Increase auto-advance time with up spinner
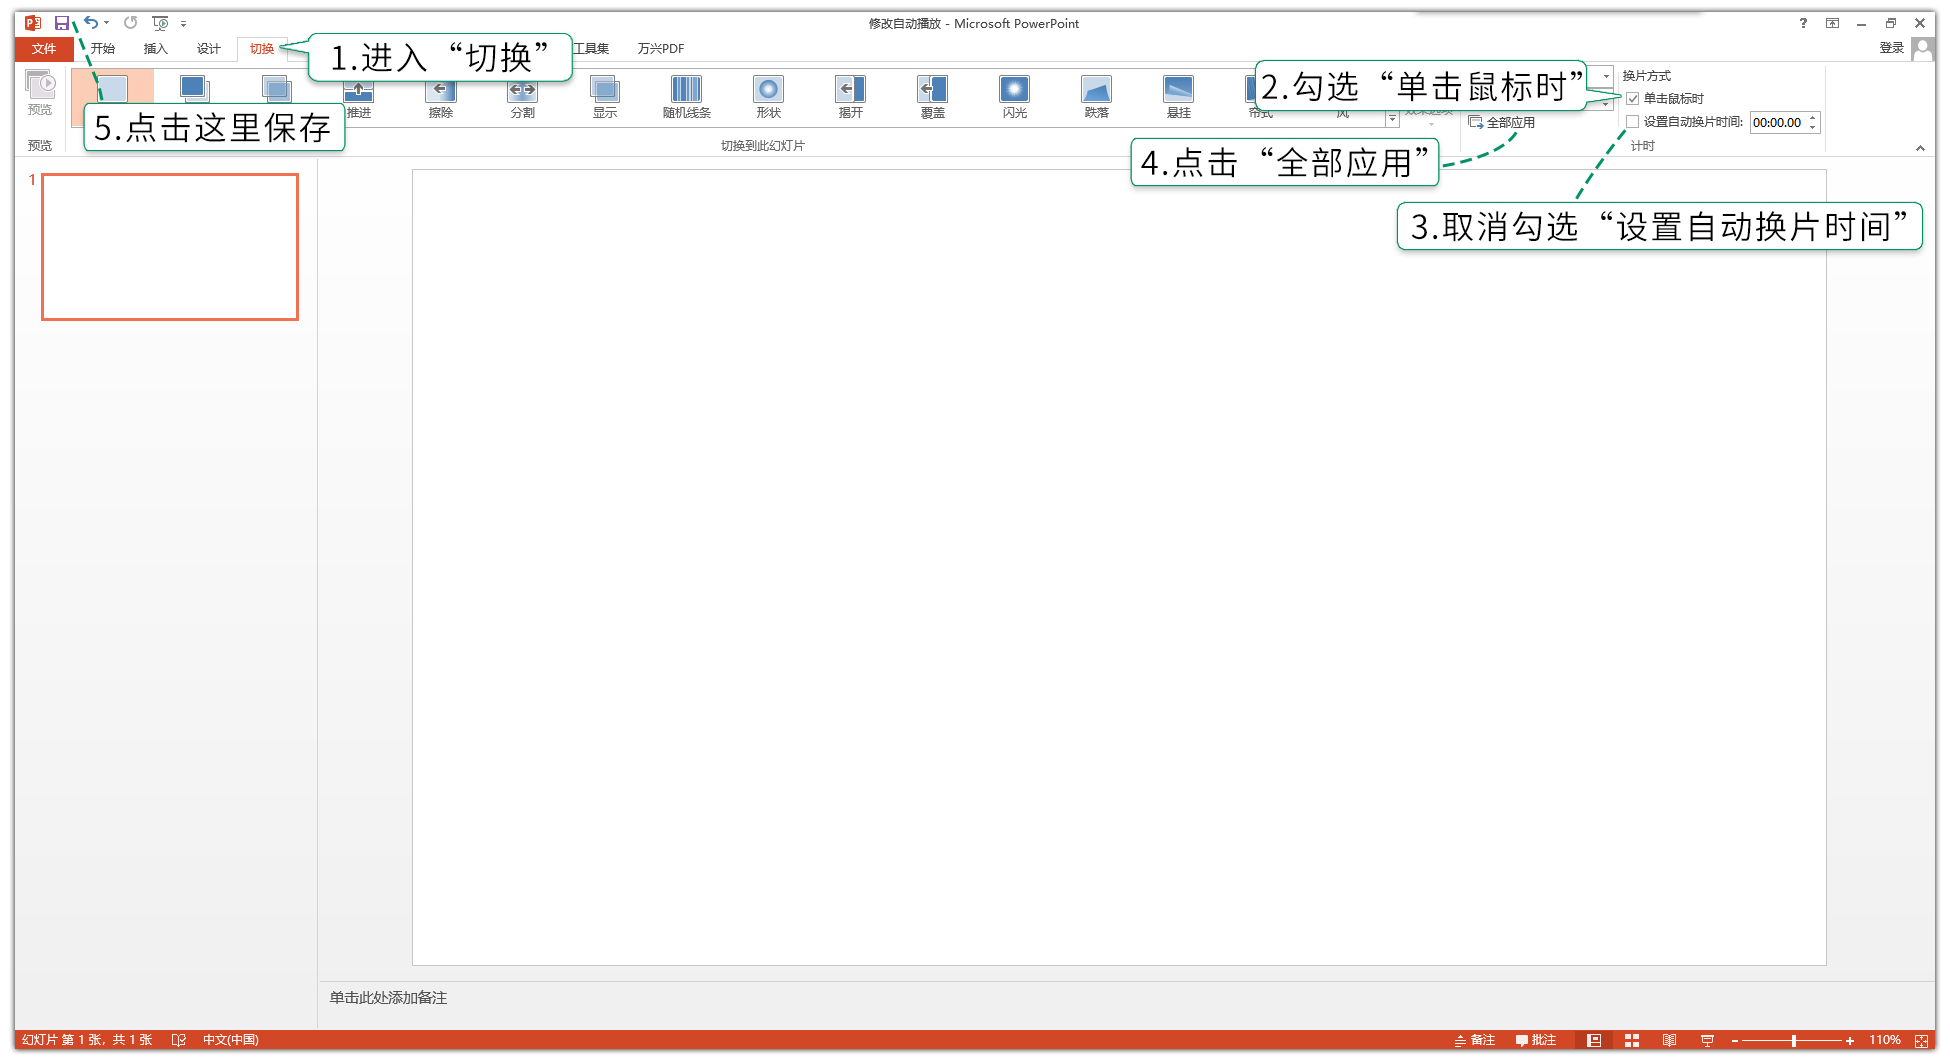 tap(1813, 117)
